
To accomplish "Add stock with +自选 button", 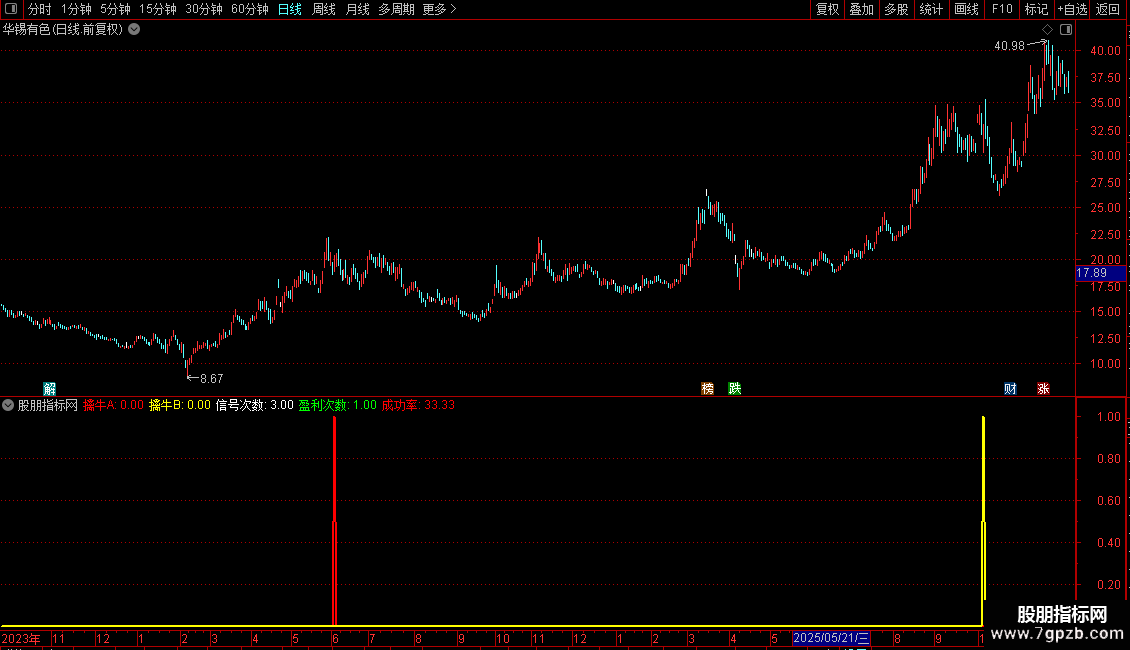I will click(1072, 9).
